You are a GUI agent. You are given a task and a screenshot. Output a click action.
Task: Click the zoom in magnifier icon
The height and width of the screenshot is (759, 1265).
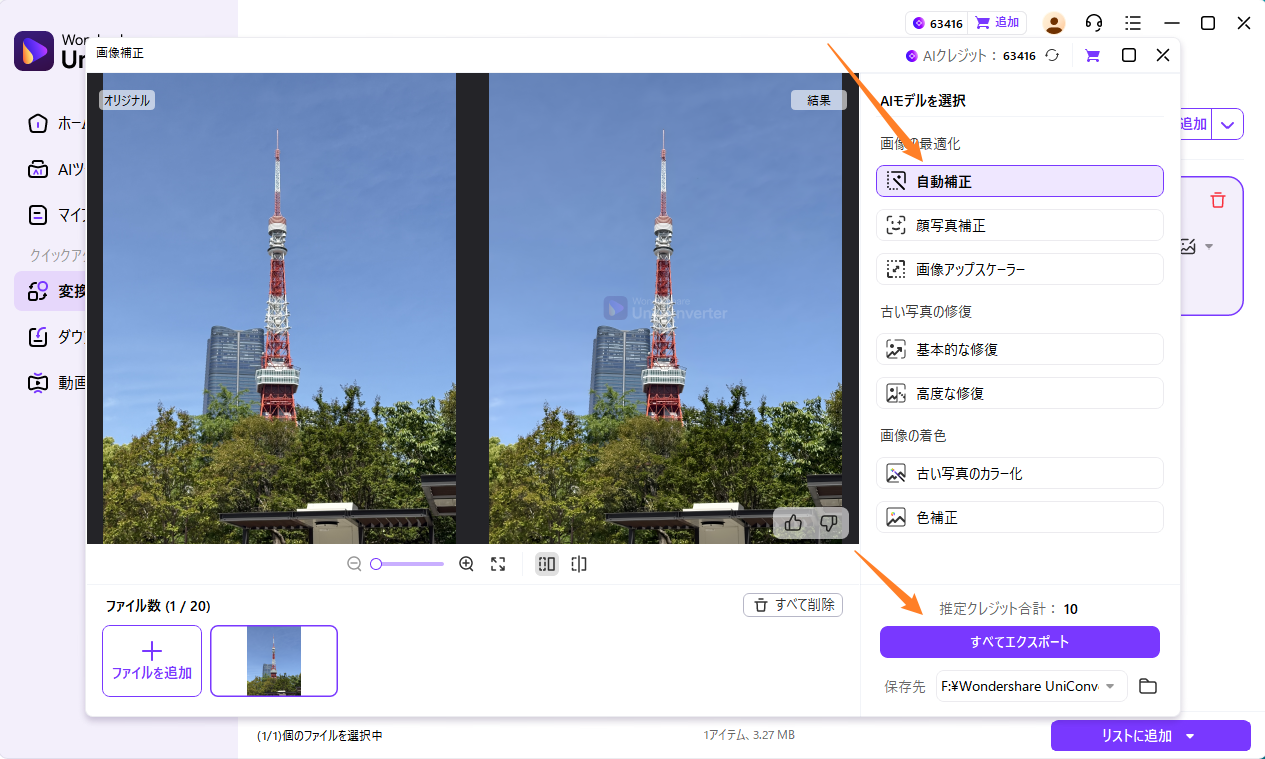(466, 564)
